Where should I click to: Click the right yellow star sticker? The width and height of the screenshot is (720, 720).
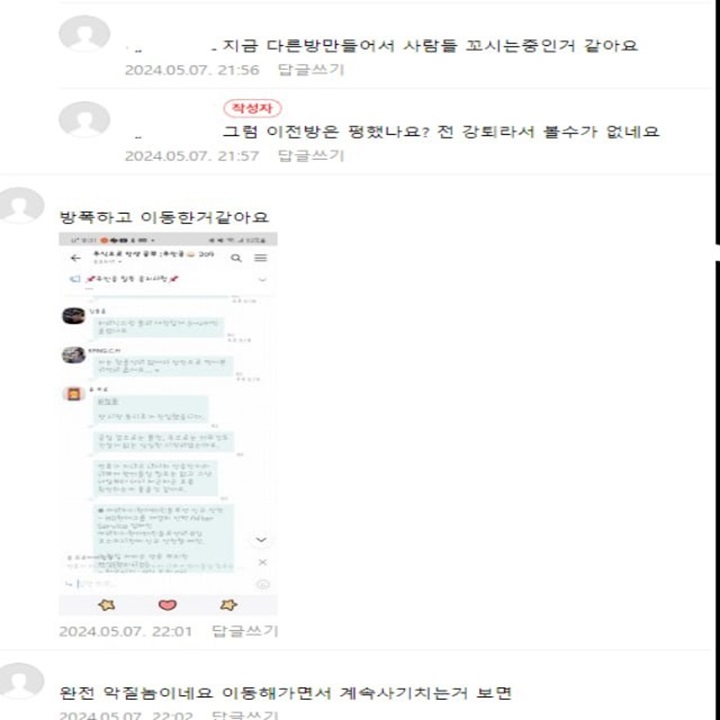228,605
